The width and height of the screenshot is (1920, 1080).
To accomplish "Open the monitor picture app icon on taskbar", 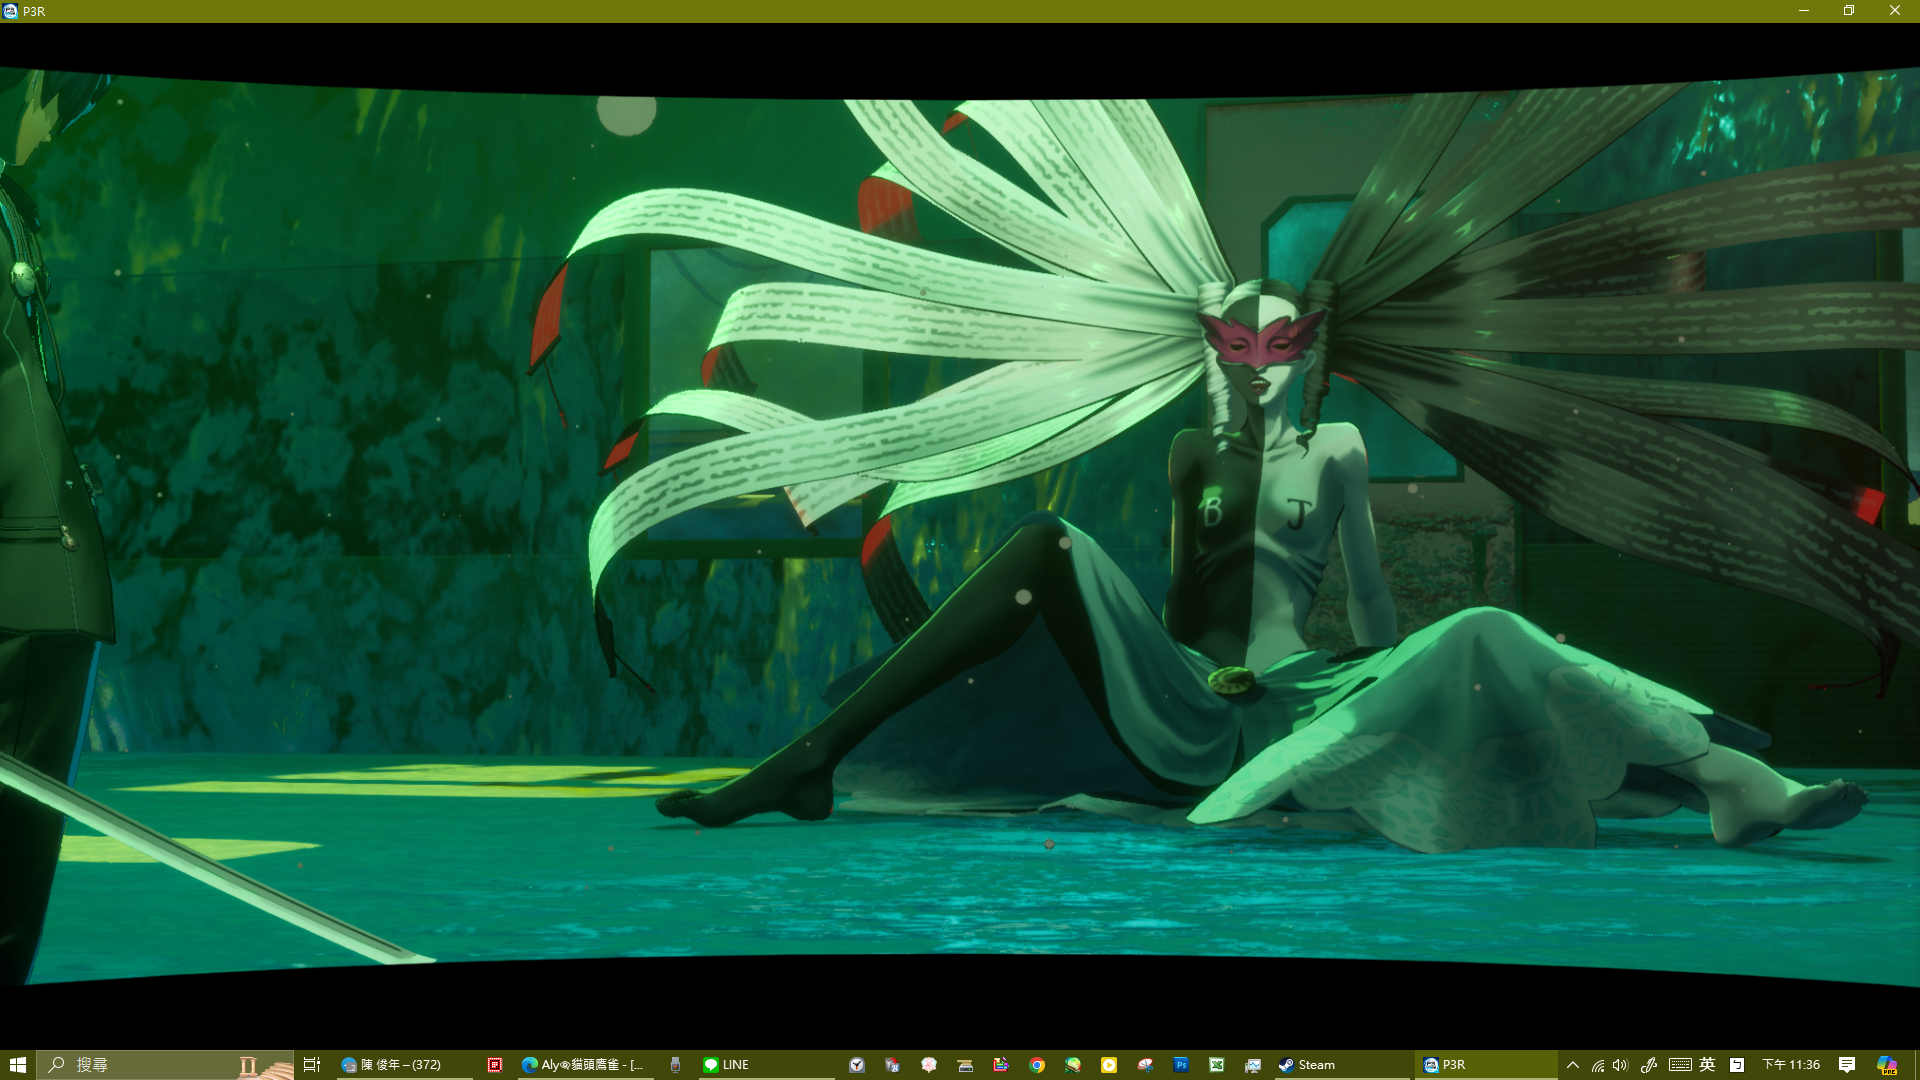I will pos(1253,1065).
